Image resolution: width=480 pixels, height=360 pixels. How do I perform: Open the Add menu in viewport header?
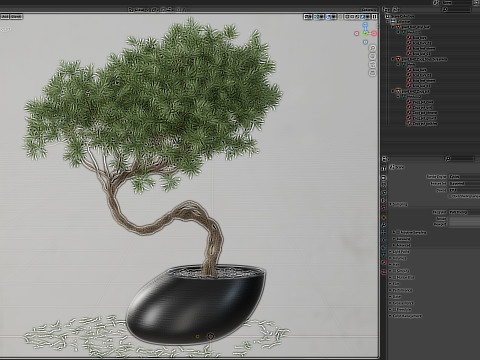(x=5, y=16)
